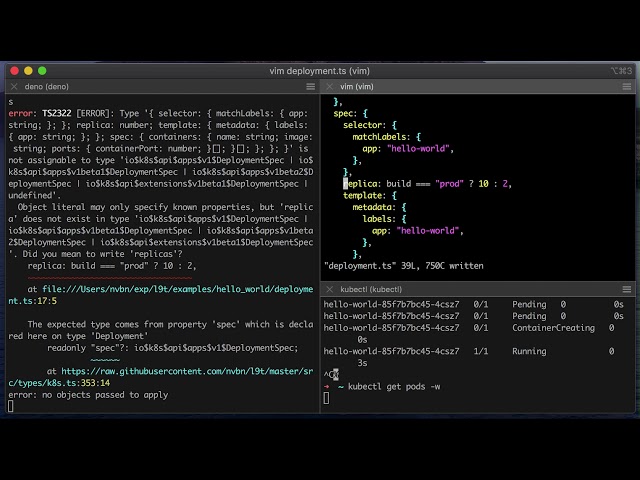Click the red 'error' label in deno pane
This screenshot has width=640, height=480.
pyautogui.click(x=20, y=113)
